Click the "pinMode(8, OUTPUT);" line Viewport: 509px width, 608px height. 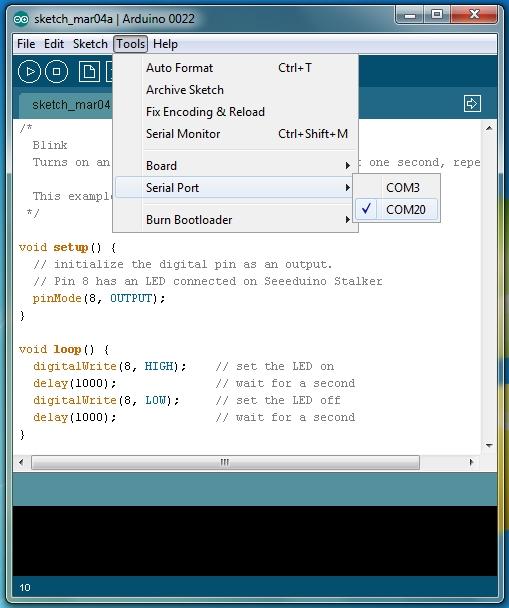pos(99,298)
